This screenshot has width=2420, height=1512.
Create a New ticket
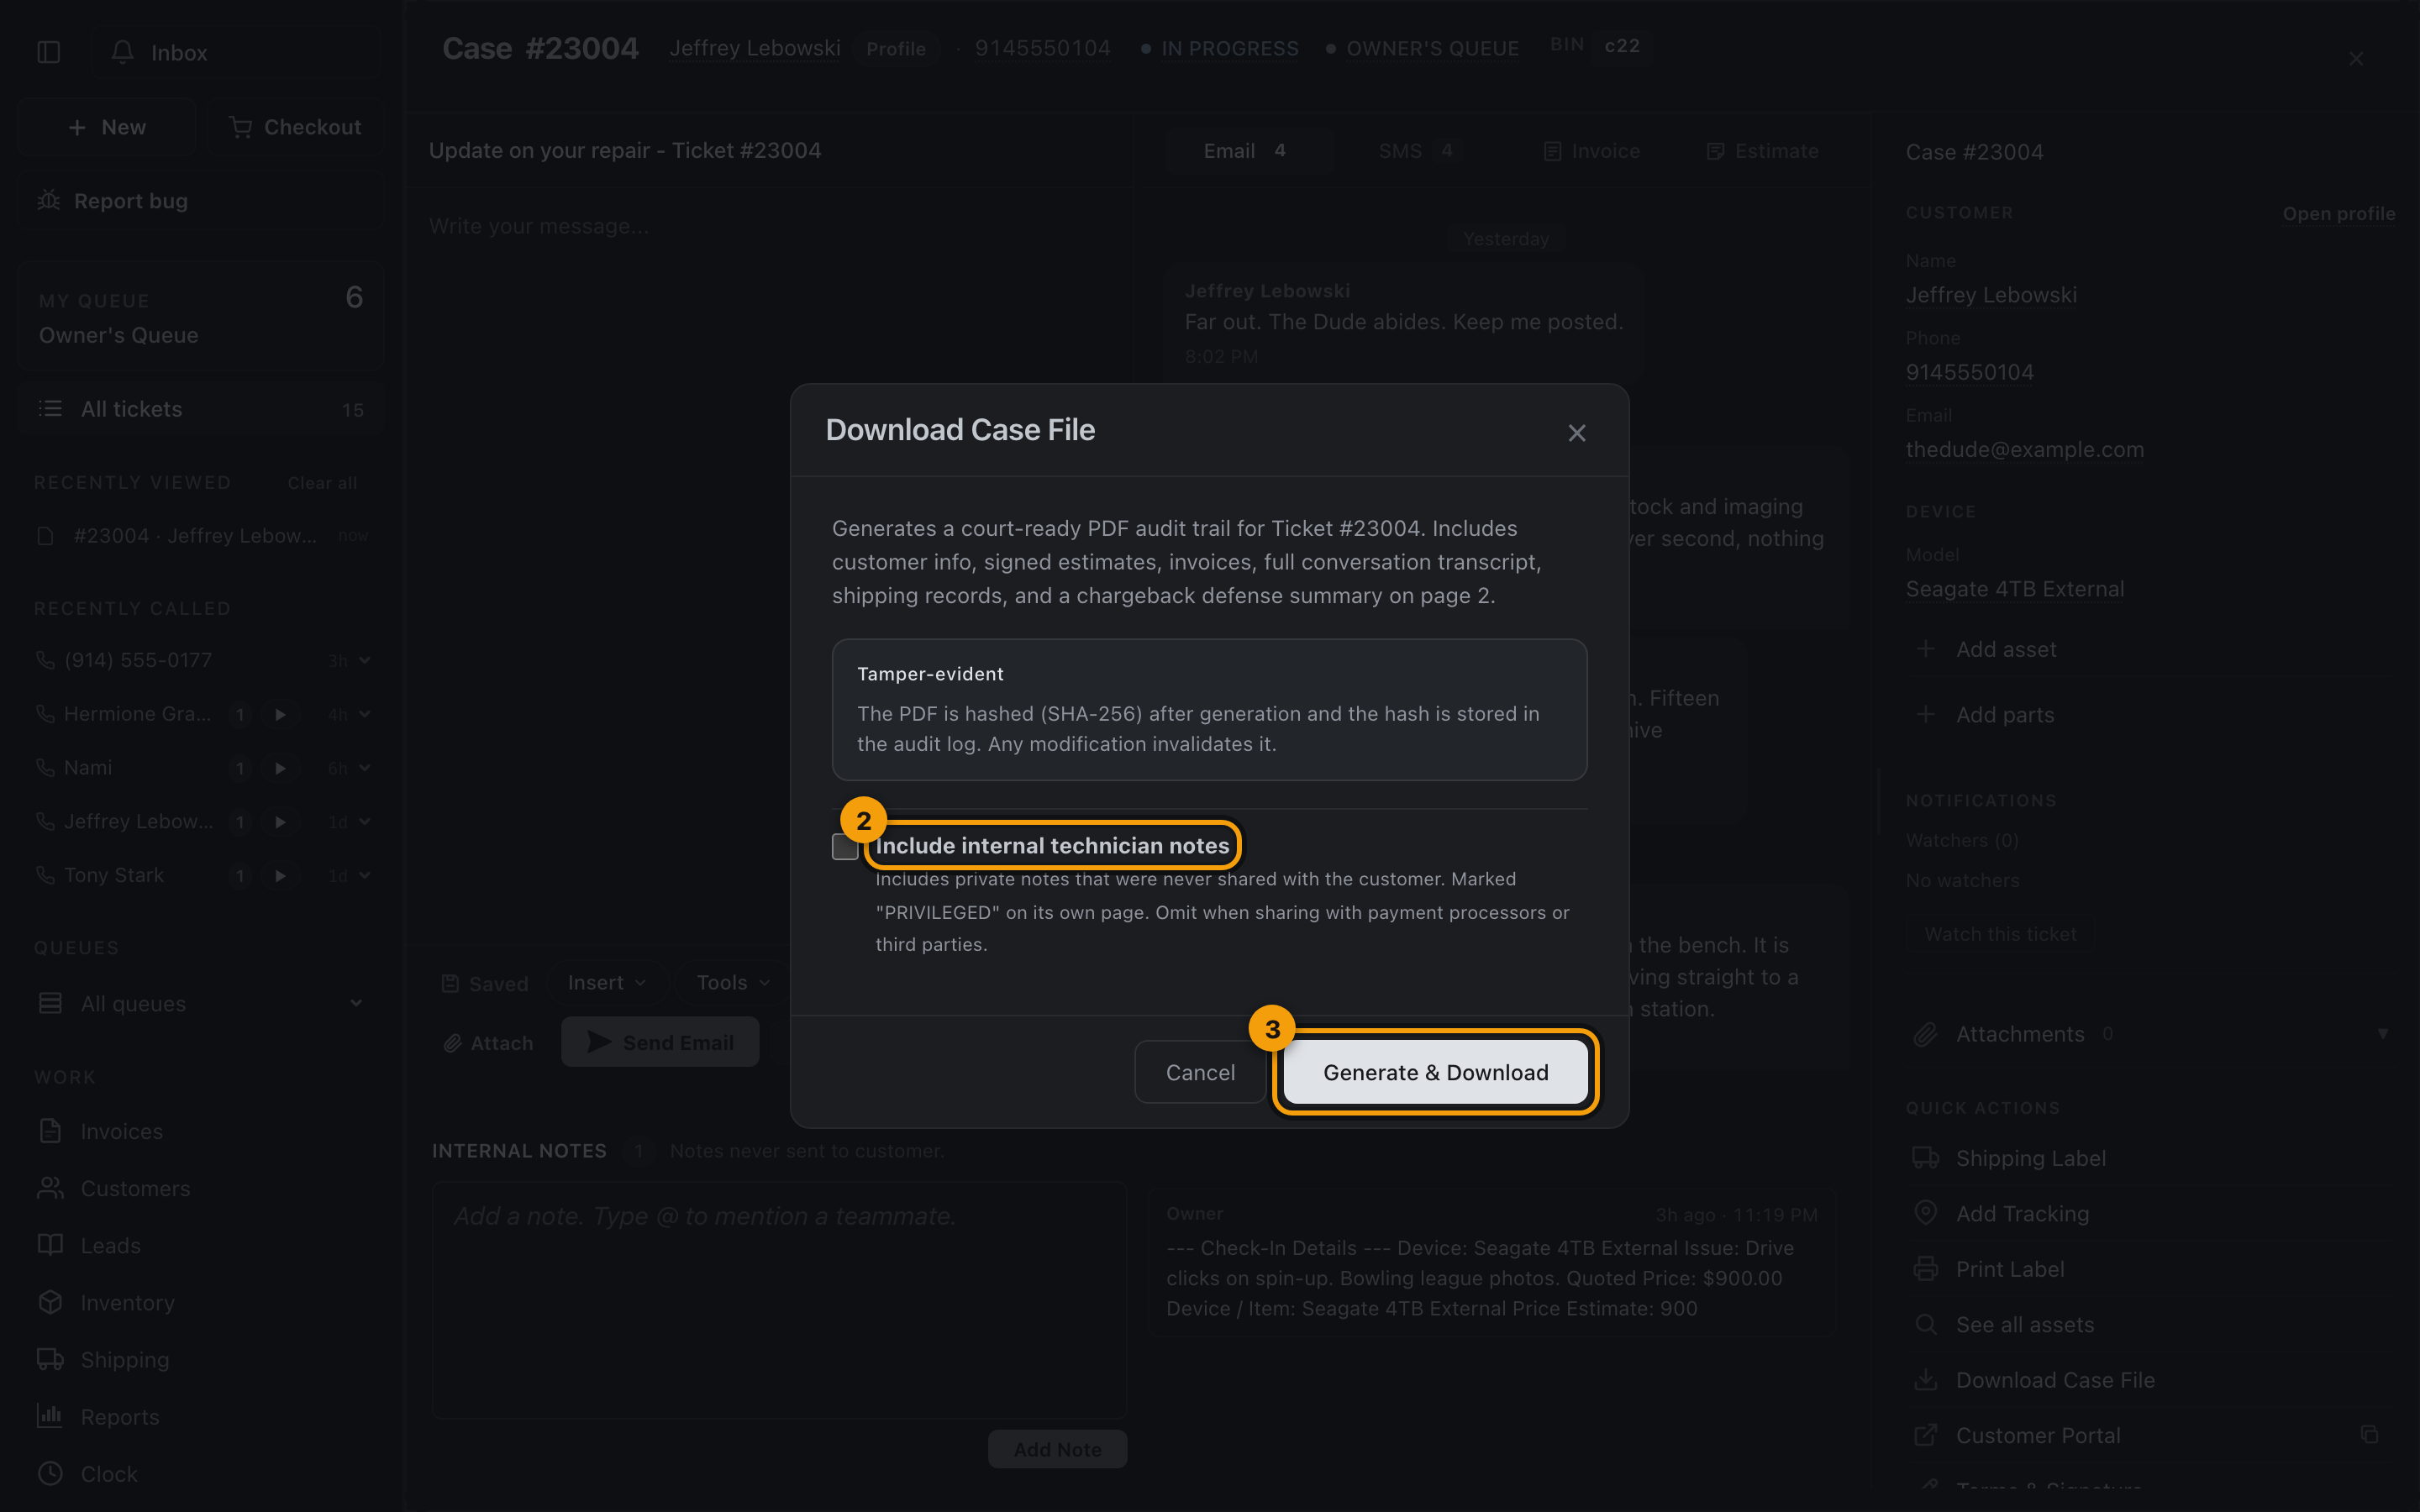pyautogui.click(x=107, y=127)
